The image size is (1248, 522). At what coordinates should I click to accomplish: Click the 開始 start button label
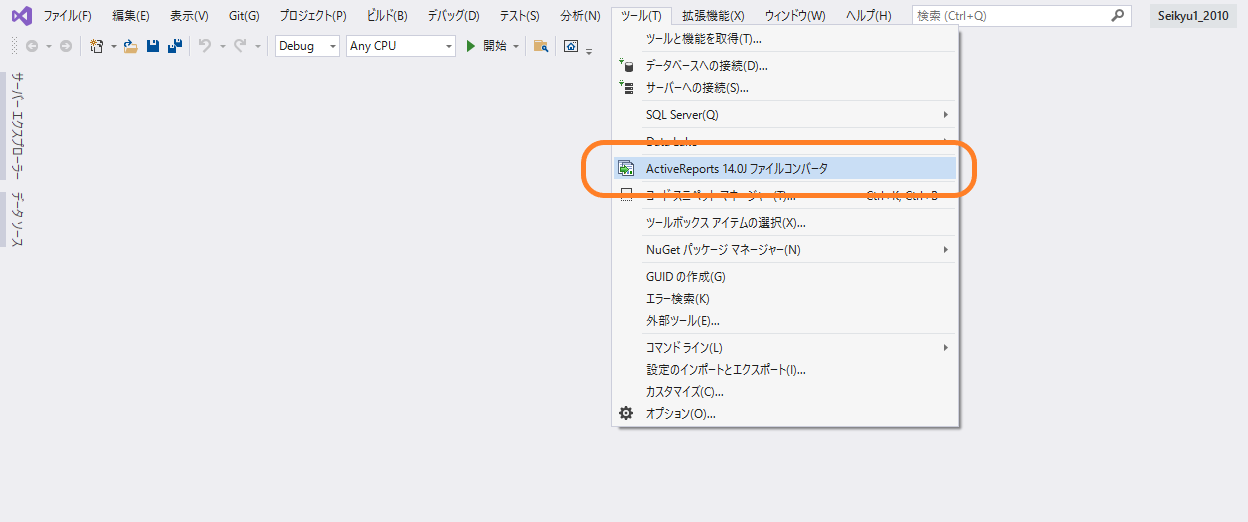click(494, 46)
